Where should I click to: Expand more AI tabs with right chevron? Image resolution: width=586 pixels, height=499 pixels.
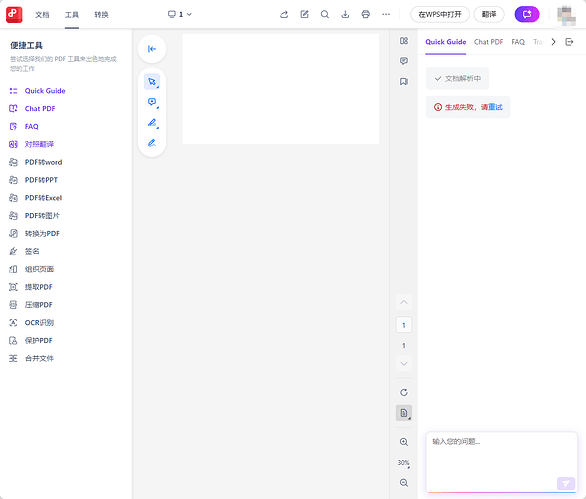[553, 42]
